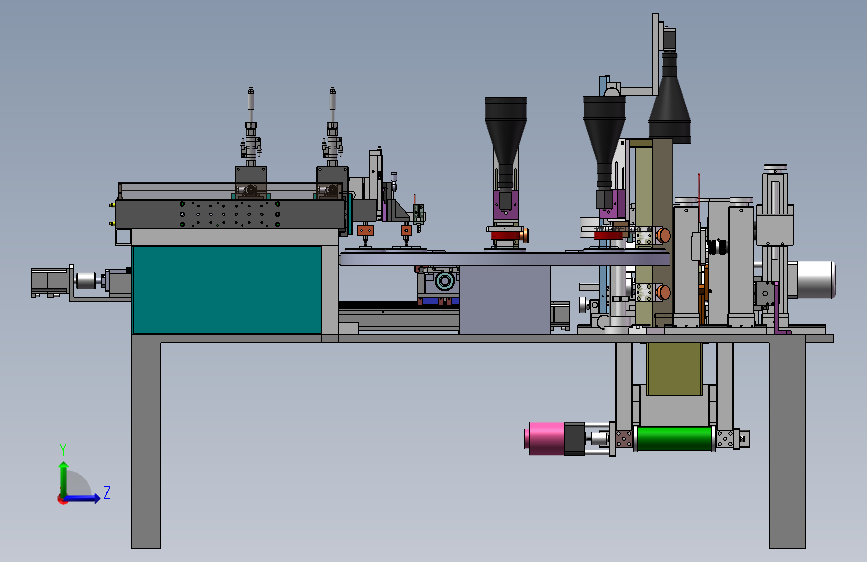The height and width of the screenshot is (562, 867).
Task: Select the horizontal tabletop beam
Action: pyautogui.click(x=482, y=338)
